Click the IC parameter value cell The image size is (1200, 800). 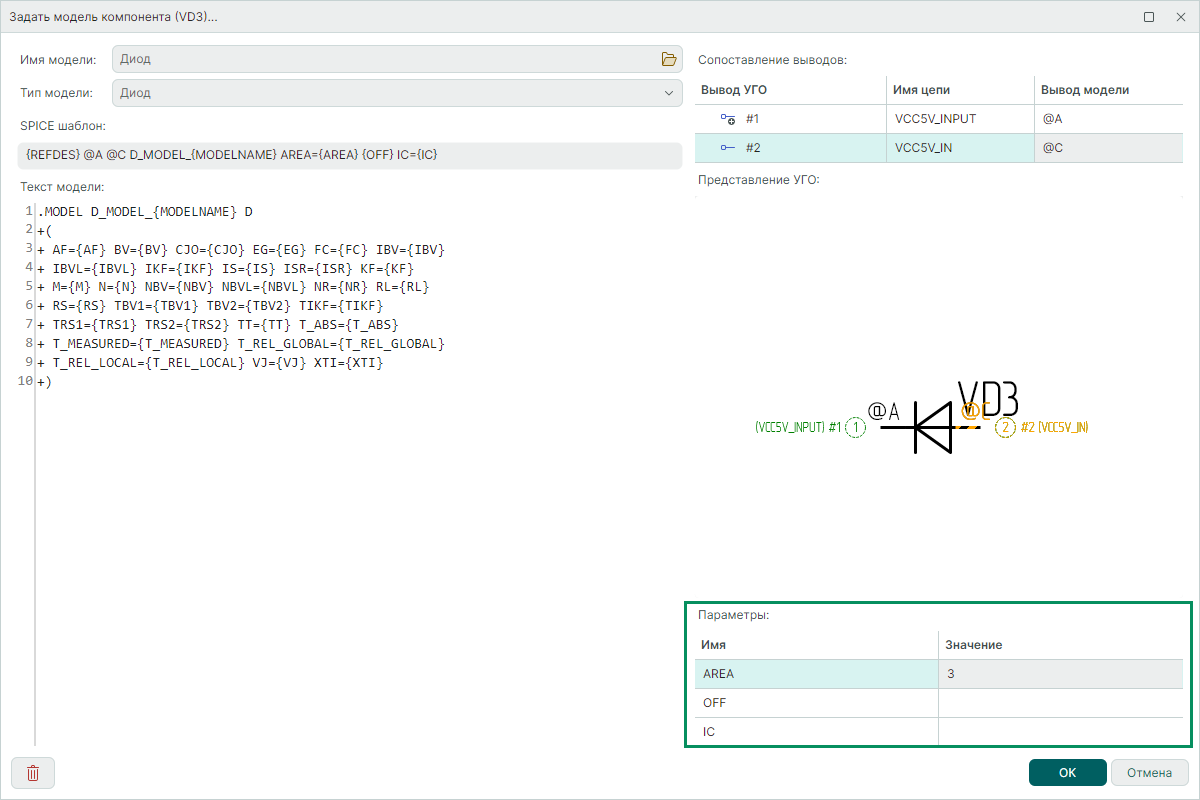pos(1059,732)
